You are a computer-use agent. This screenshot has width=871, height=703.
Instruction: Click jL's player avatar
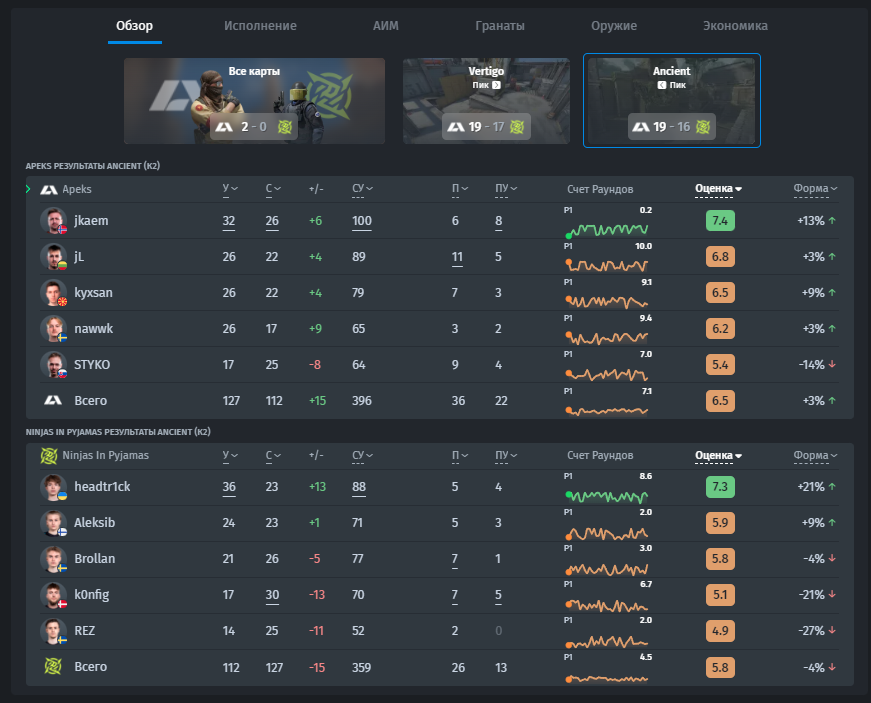point(53,257)
